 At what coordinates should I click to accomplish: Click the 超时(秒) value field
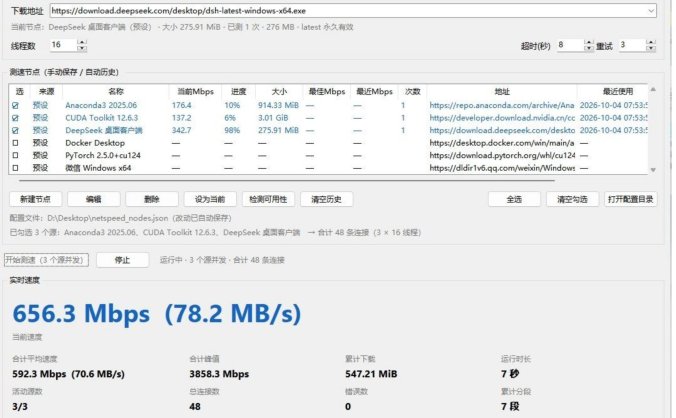click(570, 45)
